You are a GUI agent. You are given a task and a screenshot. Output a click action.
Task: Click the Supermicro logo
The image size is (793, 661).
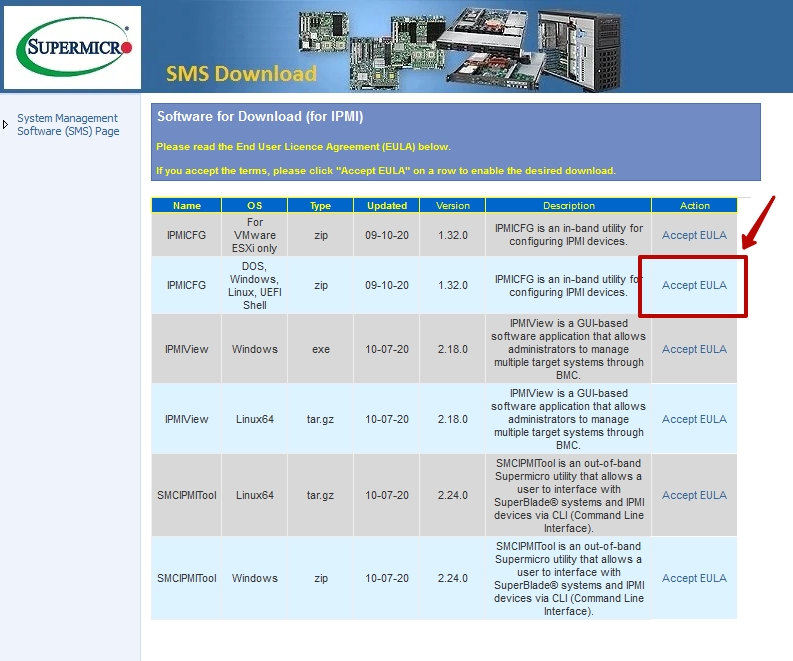(73, 47)
